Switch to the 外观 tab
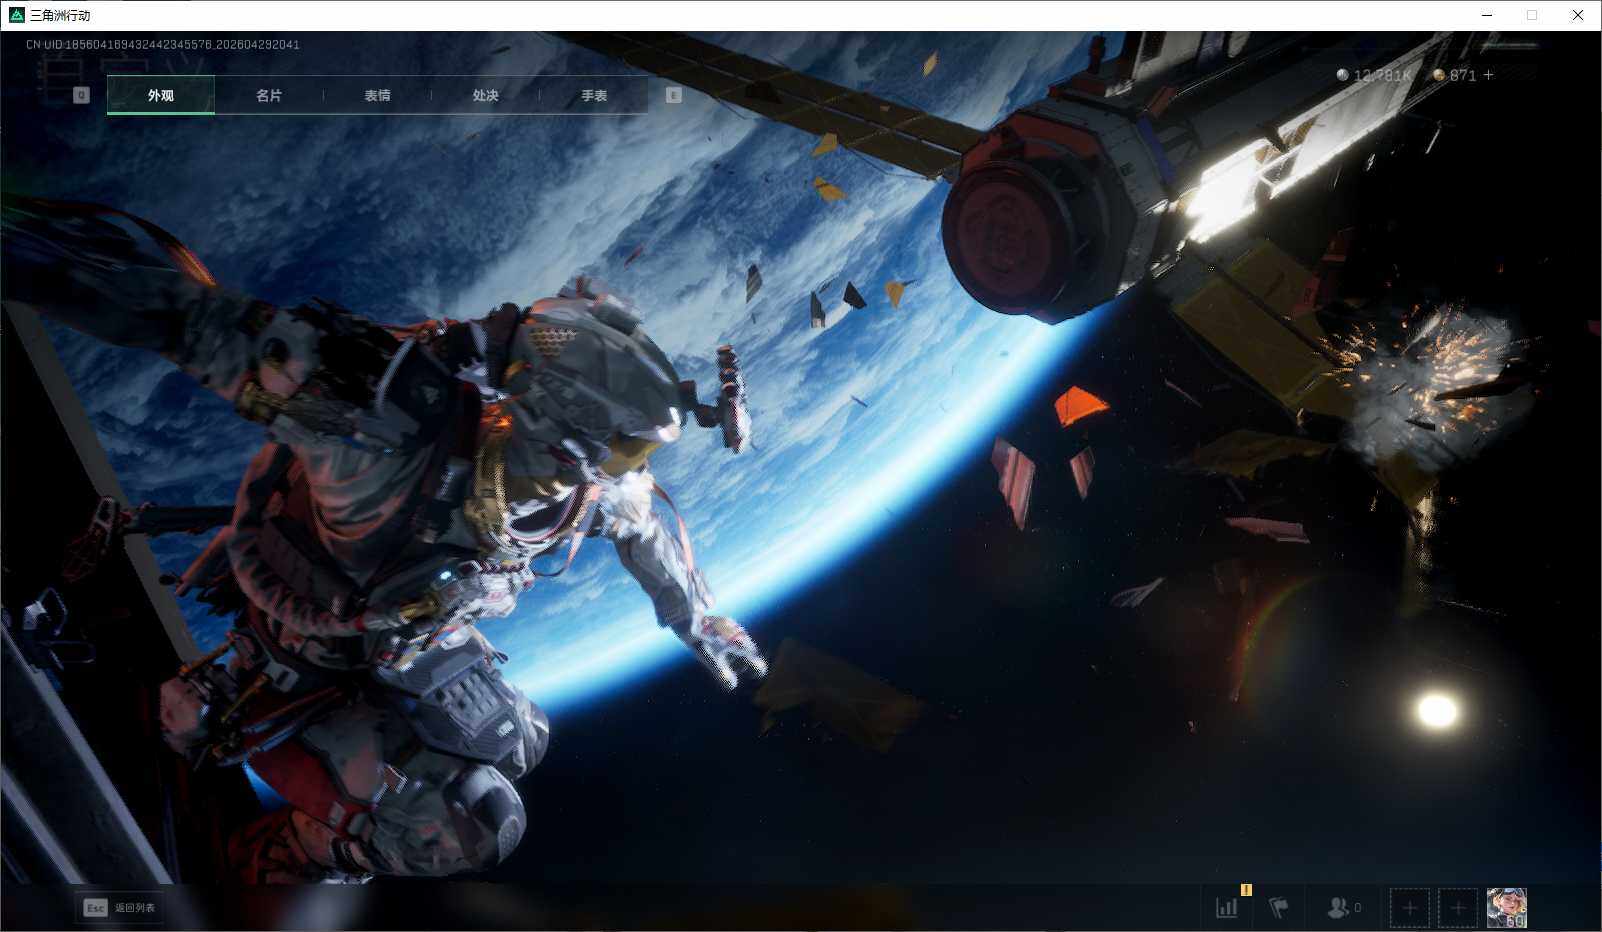 point(160,95)
